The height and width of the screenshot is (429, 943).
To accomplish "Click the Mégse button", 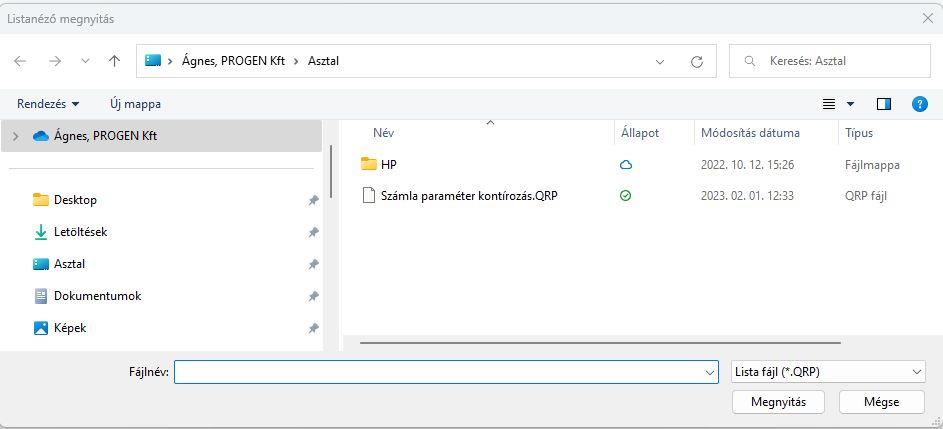I will point(882,401).
